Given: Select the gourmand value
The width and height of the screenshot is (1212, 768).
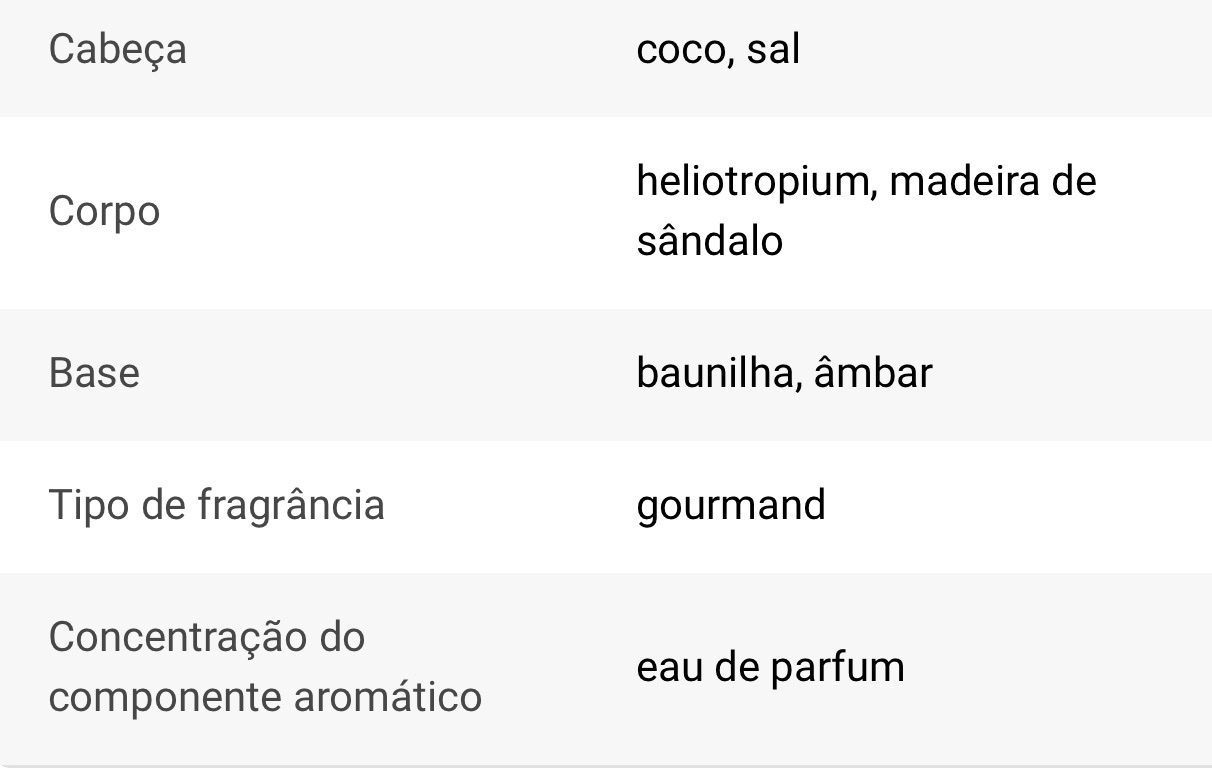Looking at the screenshot, I should [731, 505].
